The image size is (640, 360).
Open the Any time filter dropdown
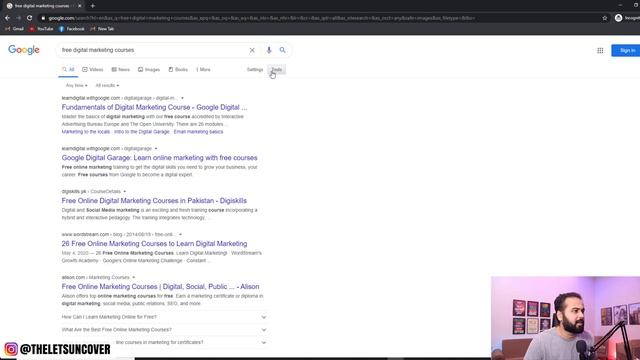pyautogui.click(x=77, y=85)
